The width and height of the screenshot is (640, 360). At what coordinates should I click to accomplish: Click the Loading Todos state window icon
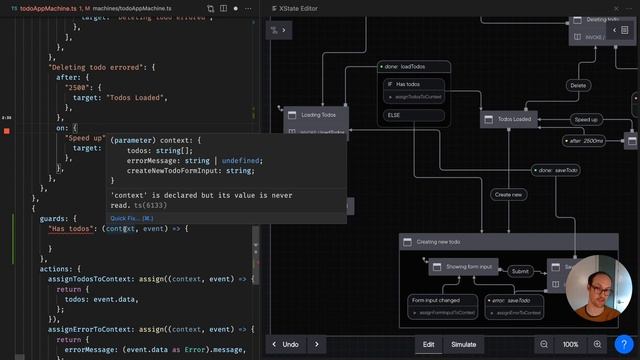point(292,115)
